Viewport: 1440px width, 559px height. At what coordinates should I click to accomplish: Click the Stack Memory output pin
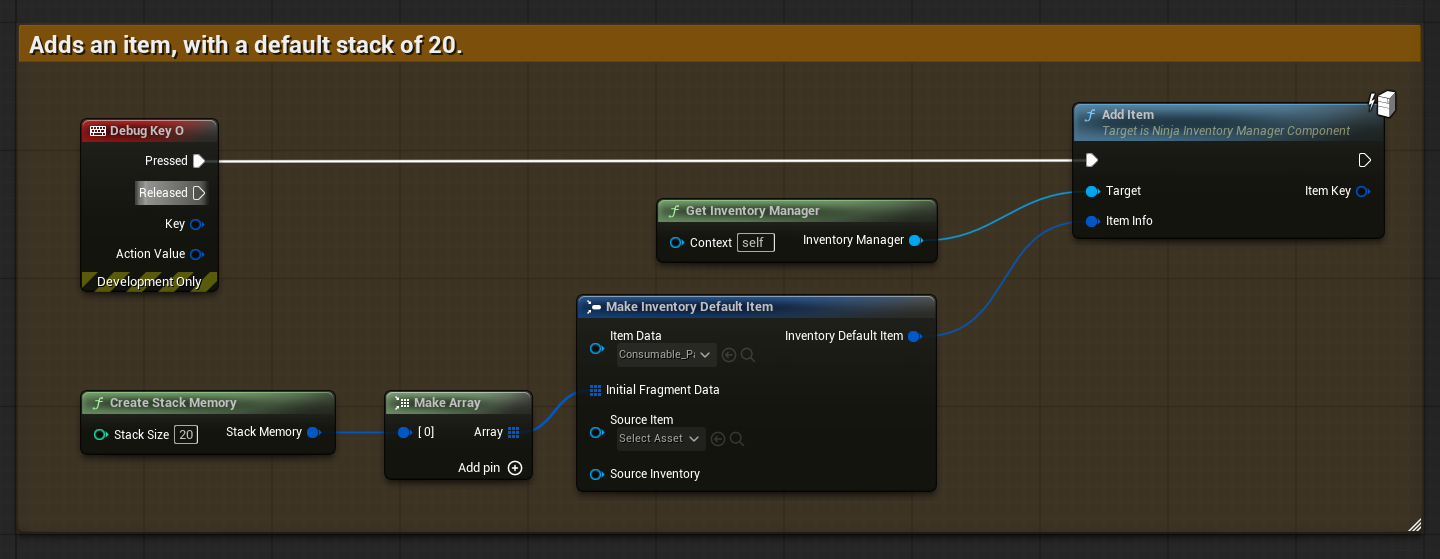tap(313, 432)
